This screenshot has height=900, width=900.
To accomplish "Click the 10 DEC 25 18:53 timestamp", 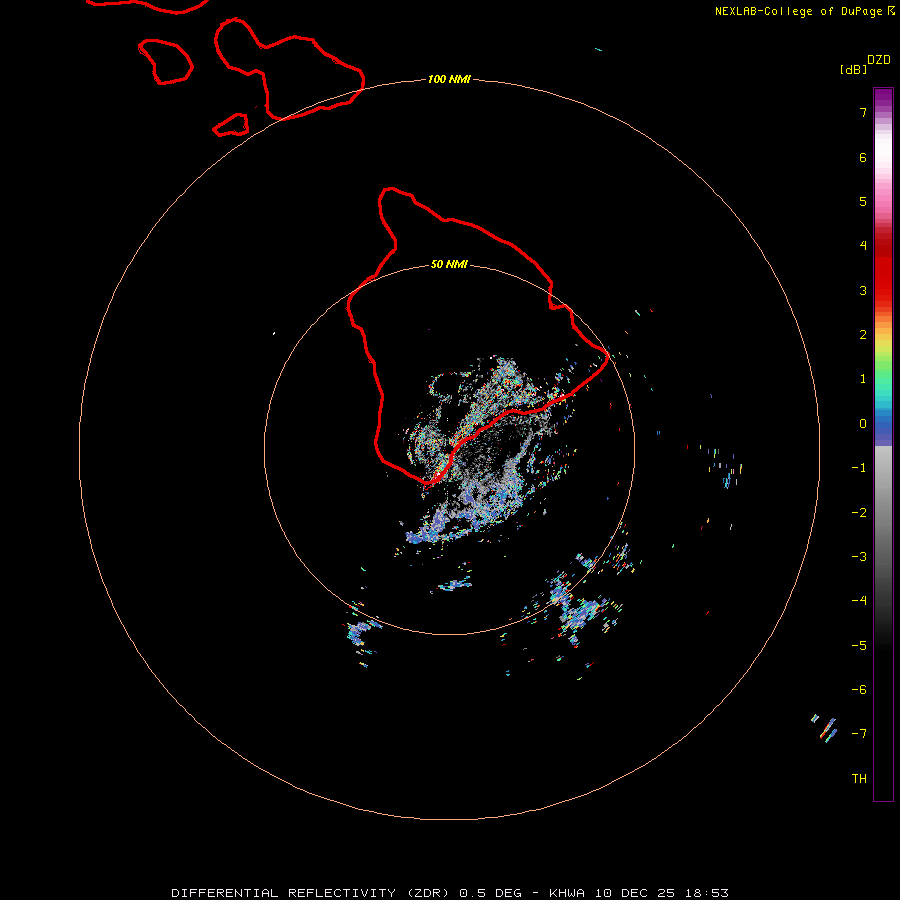I will tap(662, 893).
